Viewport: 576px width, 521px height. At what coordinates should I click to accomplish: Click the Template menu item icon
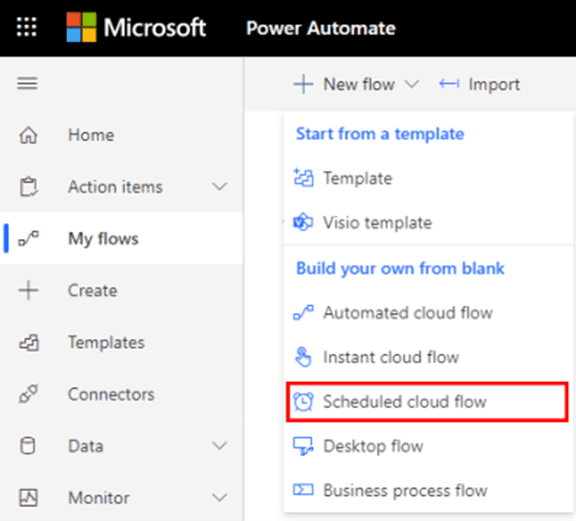[303, 178]
